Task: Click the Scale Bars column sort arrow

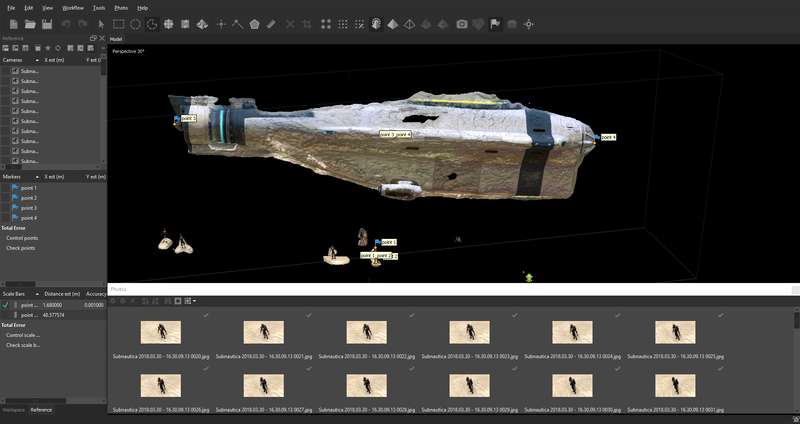Action: 37,294
